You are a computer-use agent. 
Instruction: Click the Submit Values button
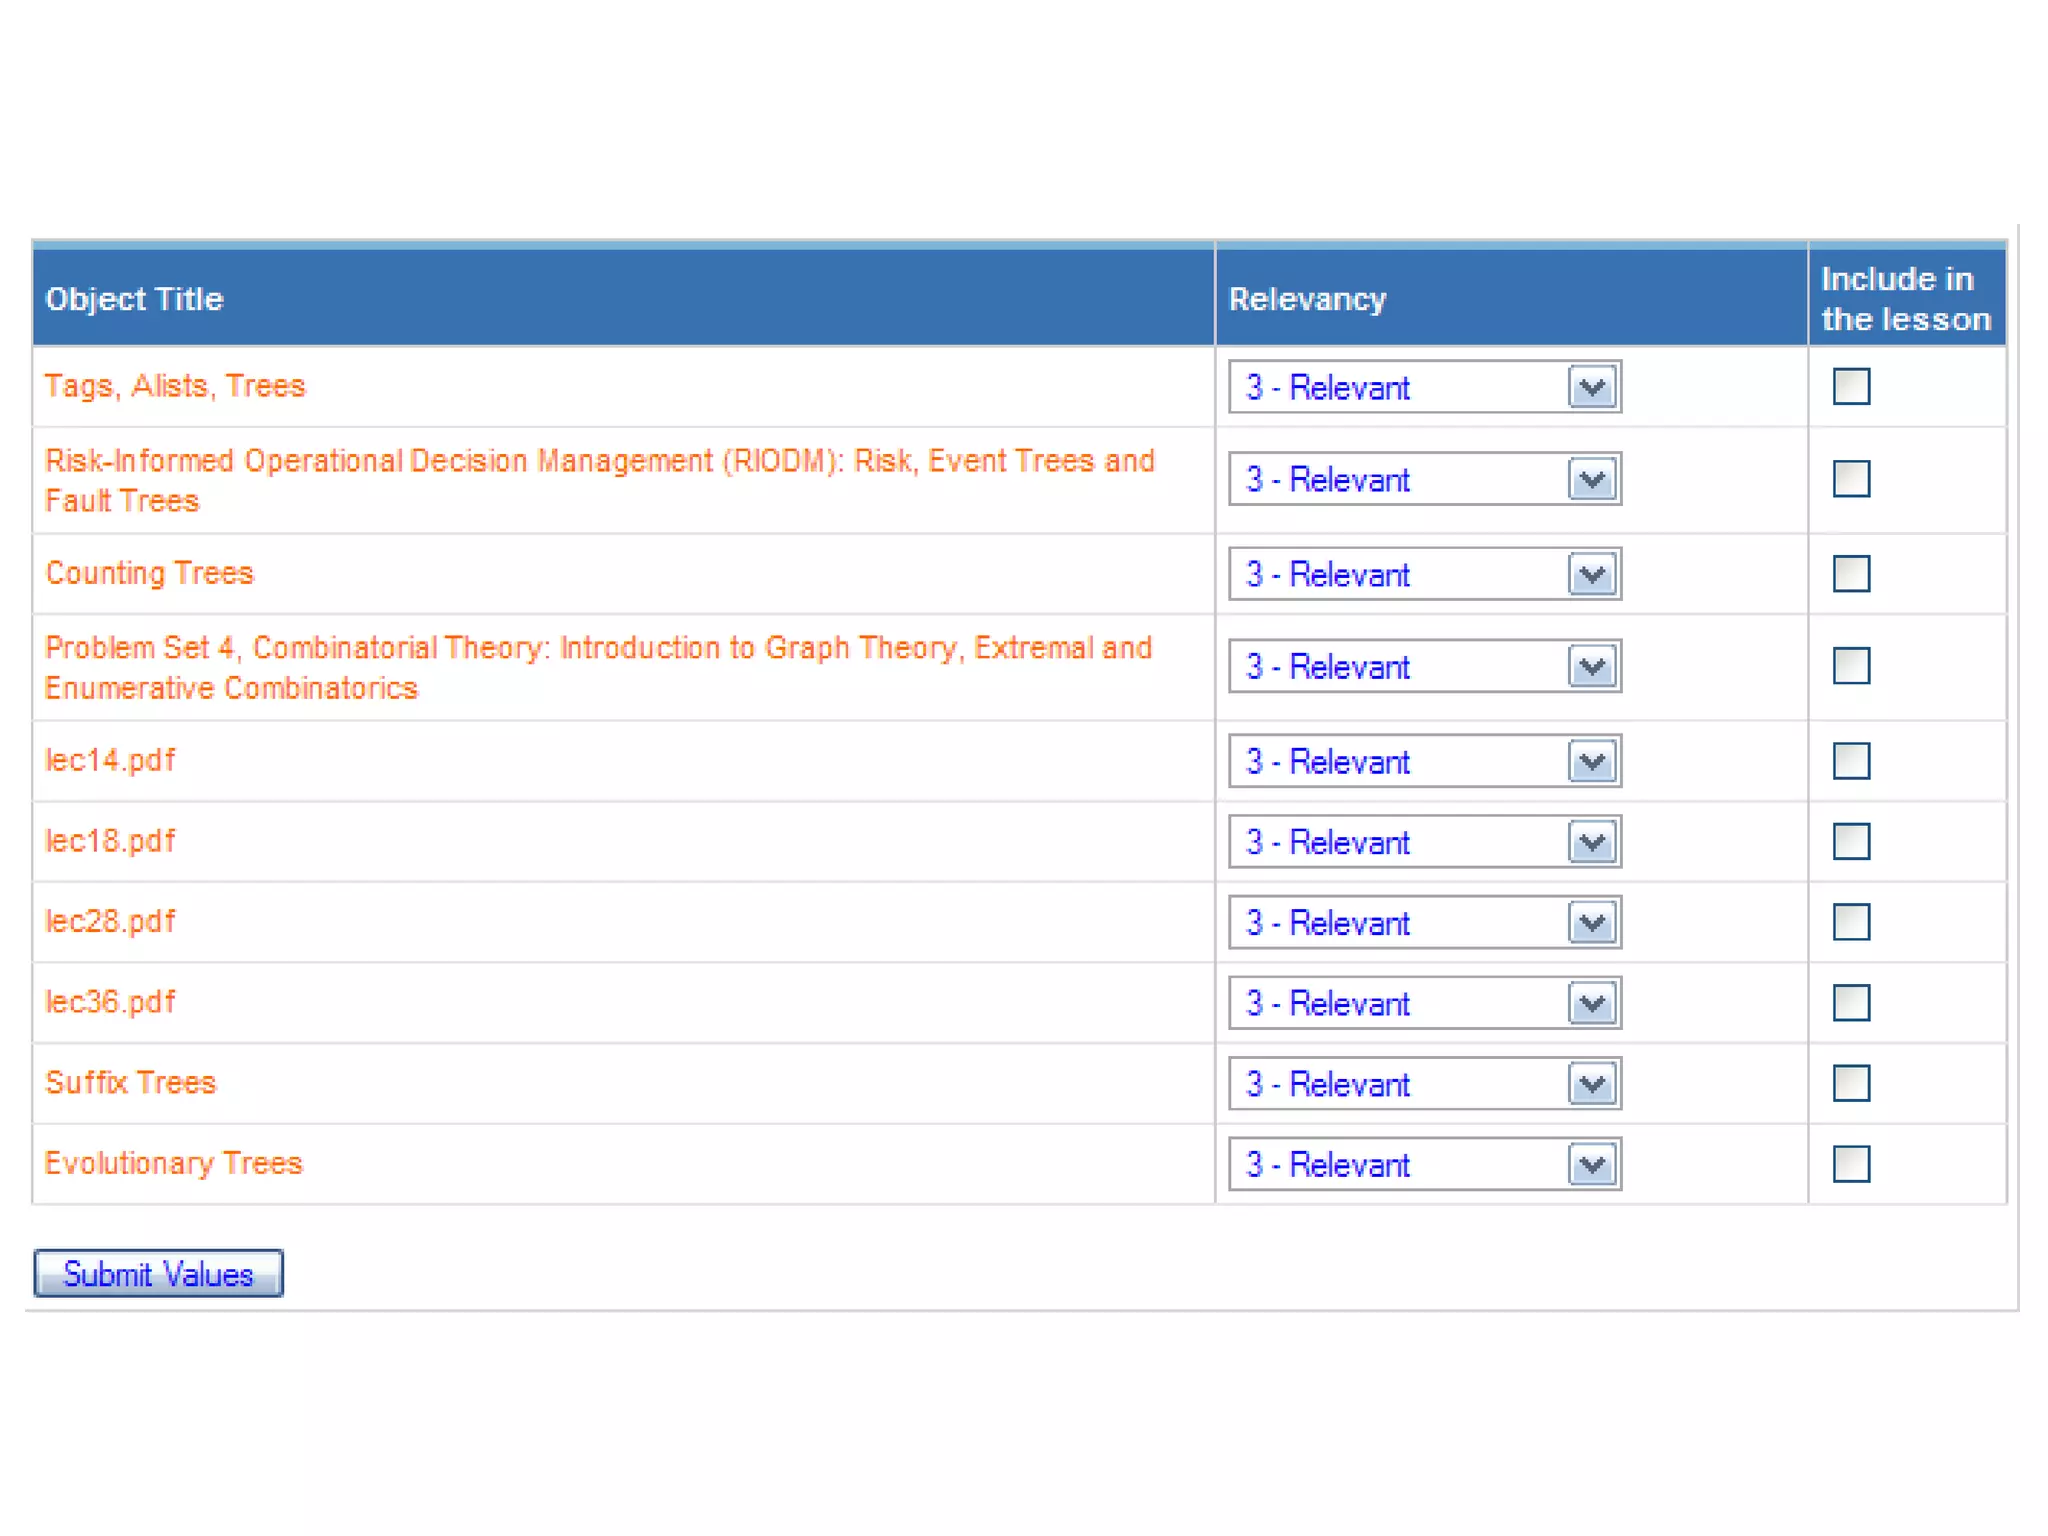pos(158,1274)
